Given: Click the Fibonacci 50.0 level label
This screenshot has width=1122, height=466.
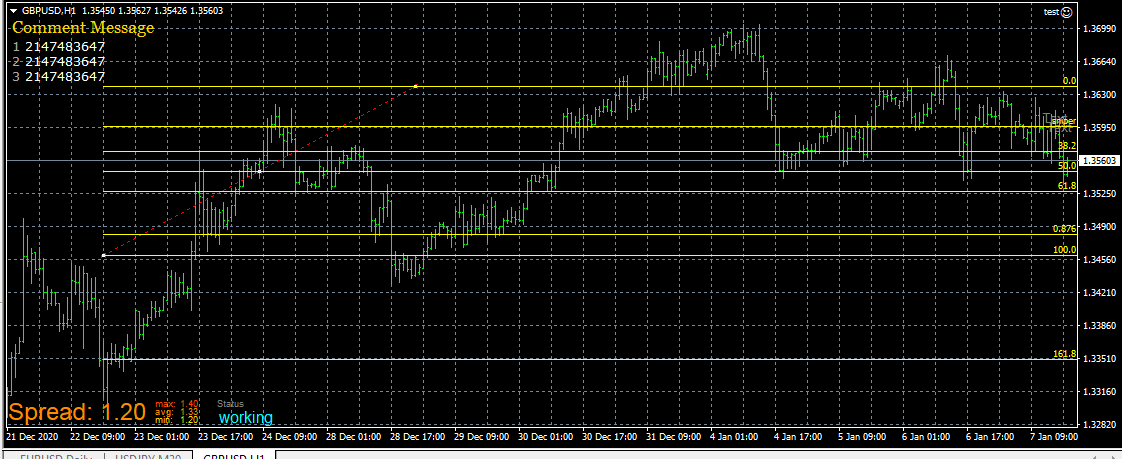Looking at the screenshot, I should click(x=1067, y=165).
